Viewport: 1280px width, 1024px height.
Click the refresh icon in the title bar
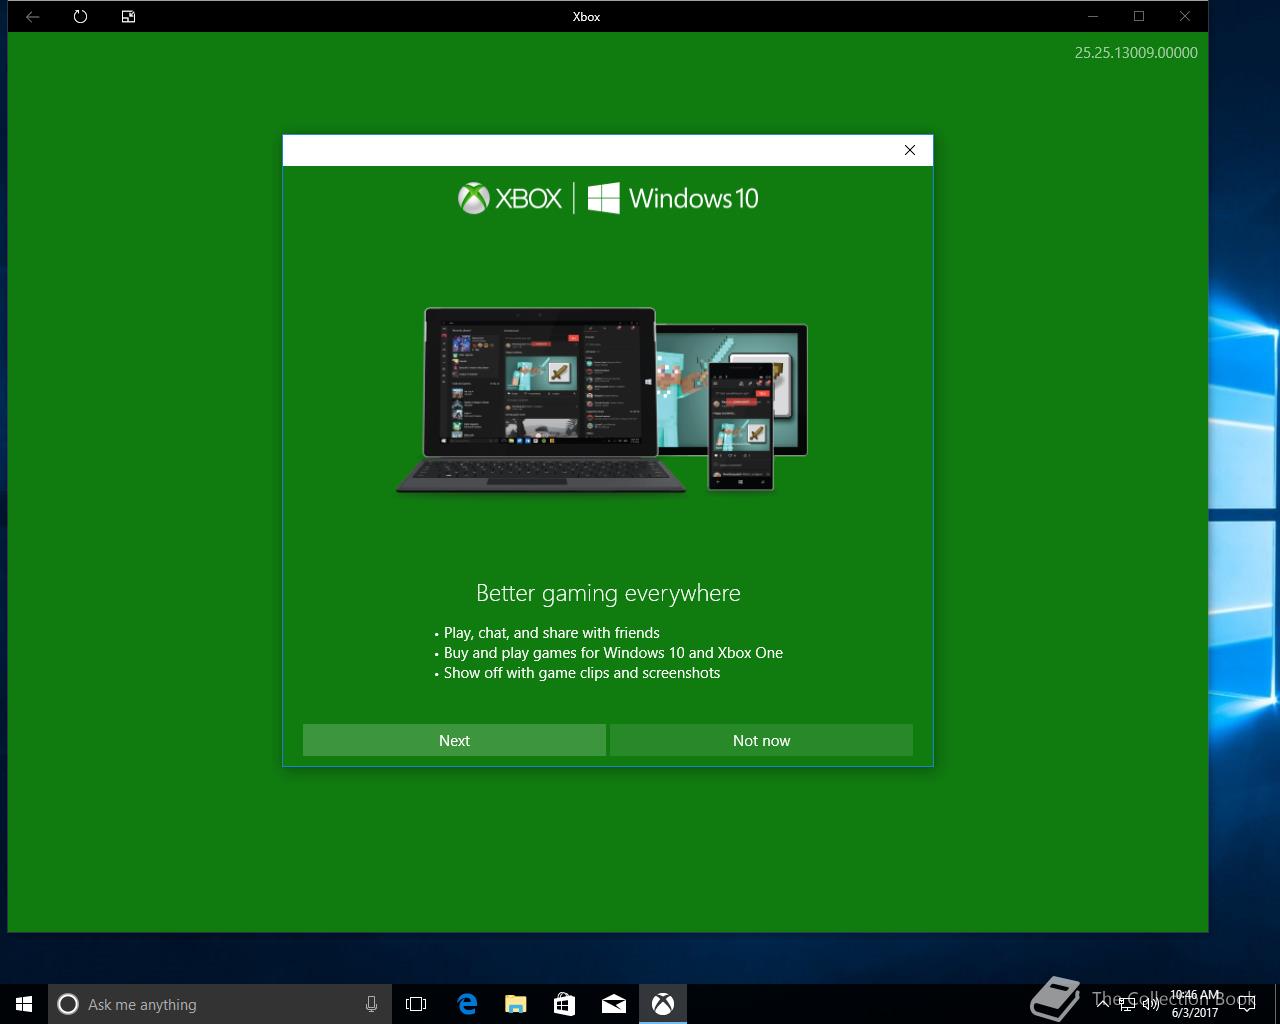coord(80,16)
